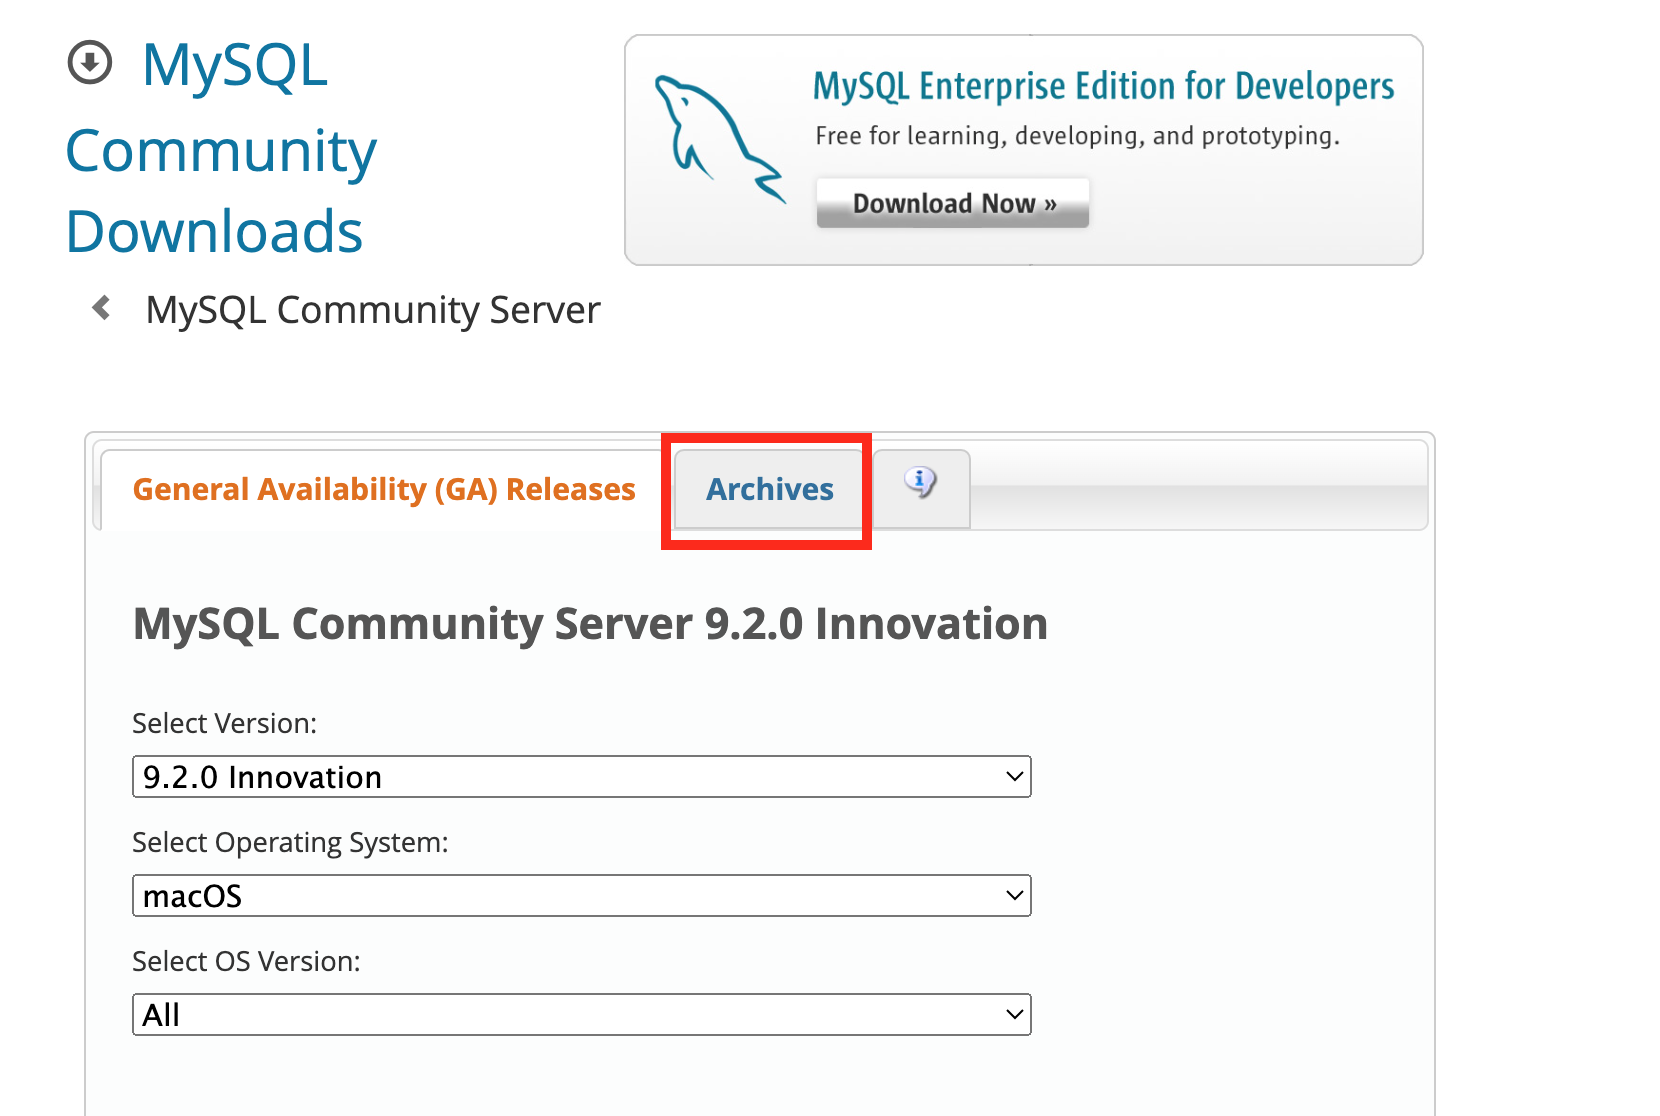1660x1116 pixels.
Task: Click the 'MySQL Community Server 9.2.0 Innovation' heading
Action: coord(590,624)
